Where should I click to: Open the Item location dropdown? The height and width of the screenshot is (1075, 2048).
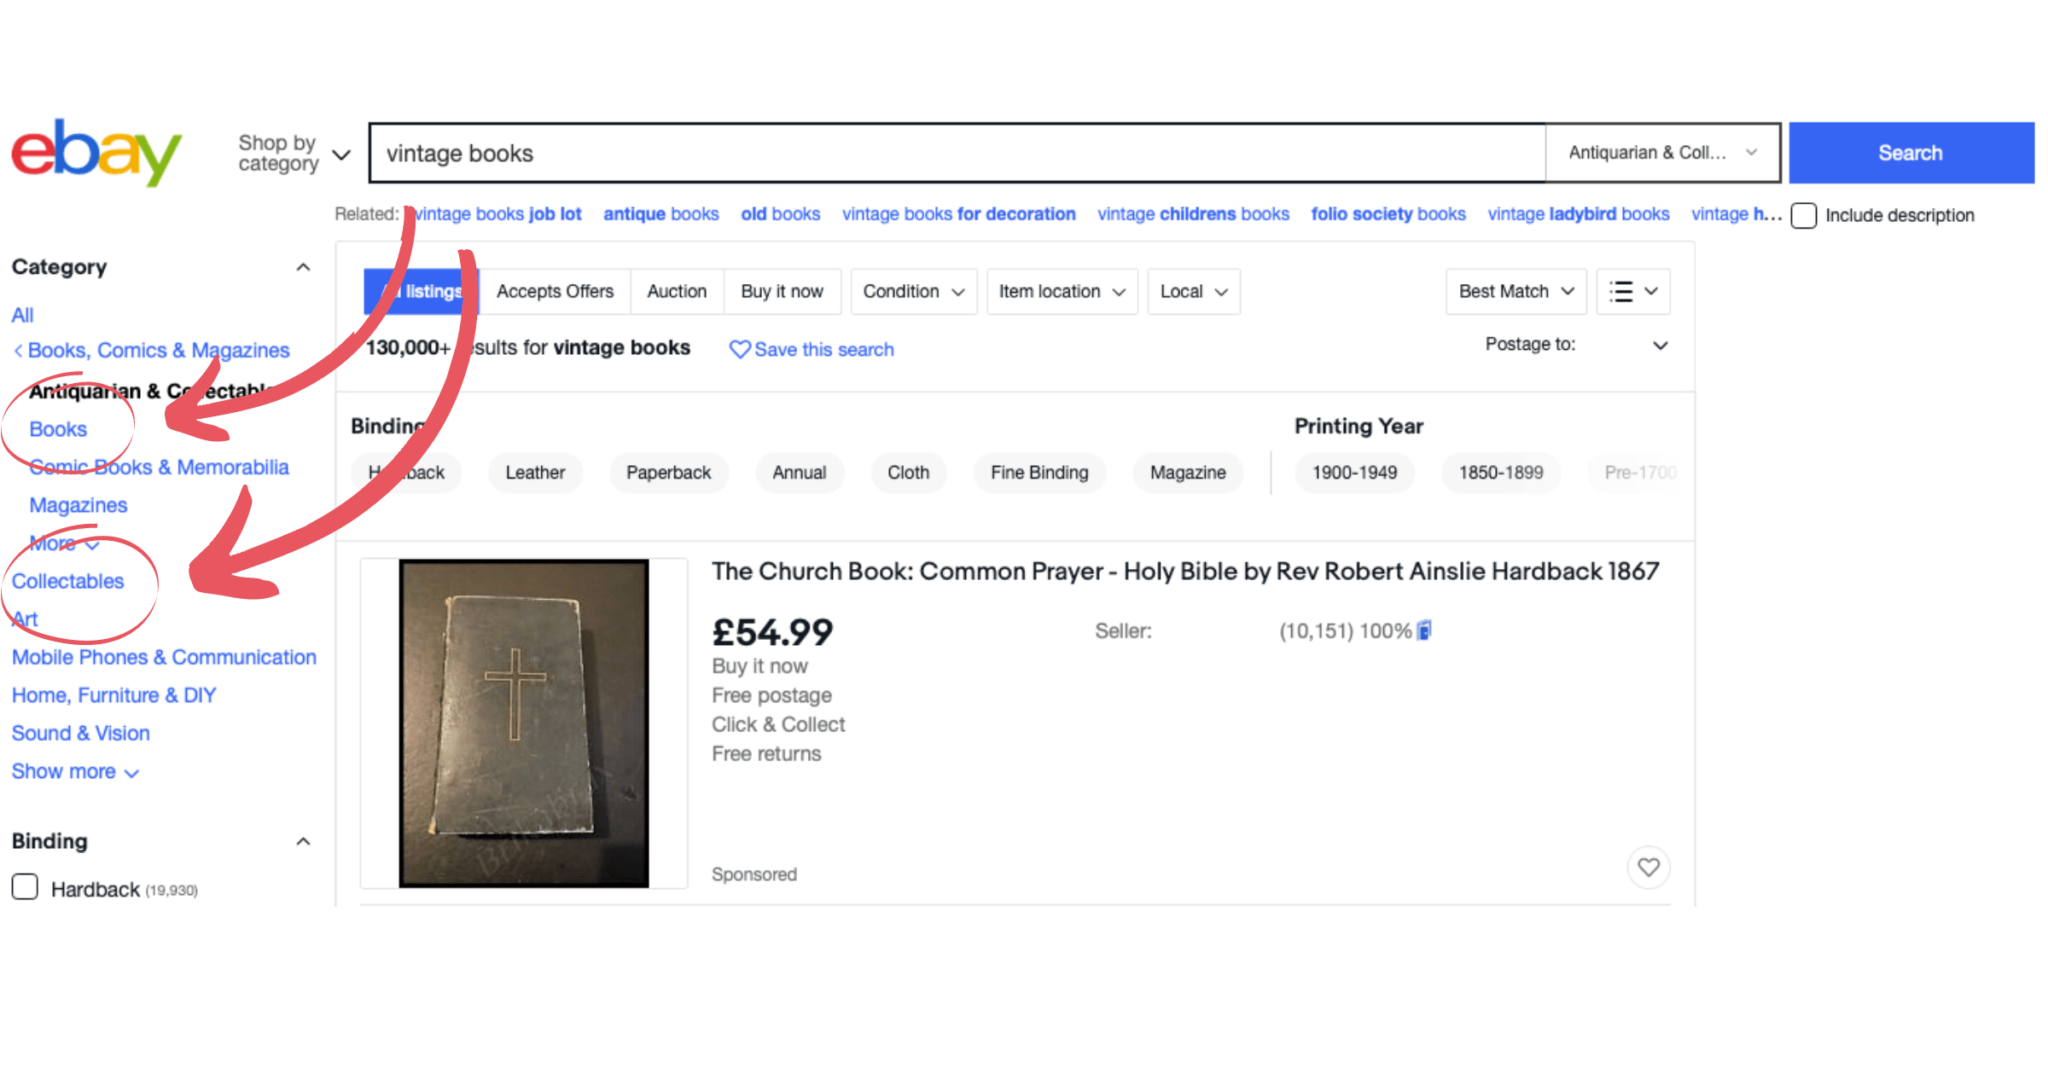coord(1061,291)
